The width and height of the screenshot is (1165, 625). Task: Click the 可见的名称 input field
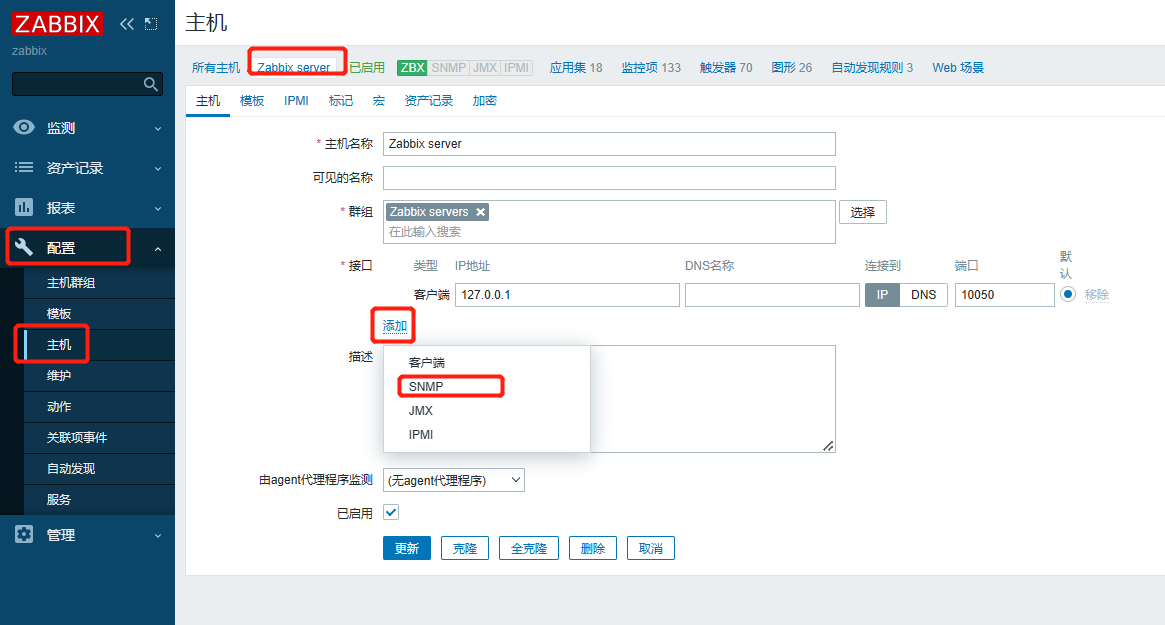coord(609,178)
